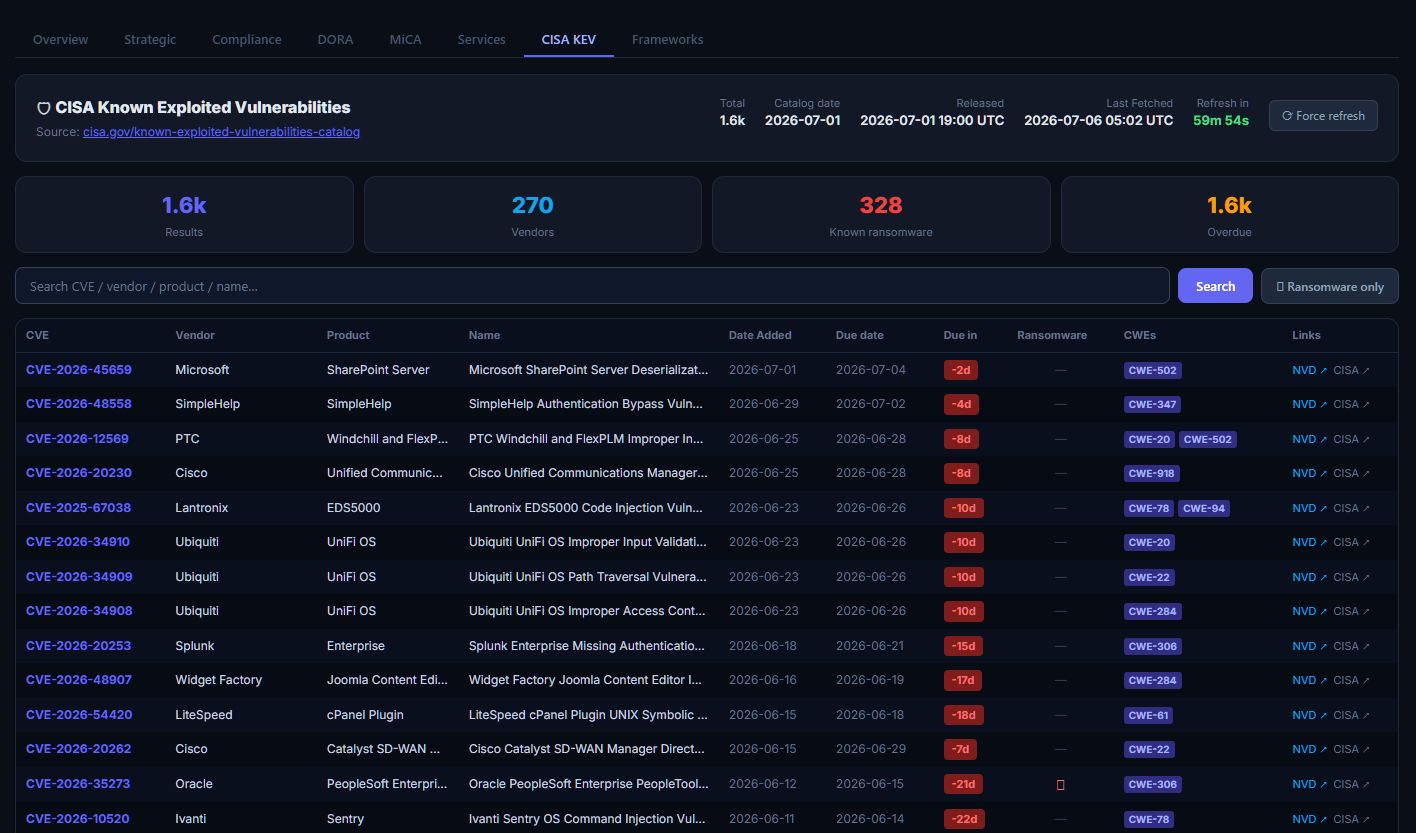
Task: Select the MiCA tab
Action: (405, 40)
